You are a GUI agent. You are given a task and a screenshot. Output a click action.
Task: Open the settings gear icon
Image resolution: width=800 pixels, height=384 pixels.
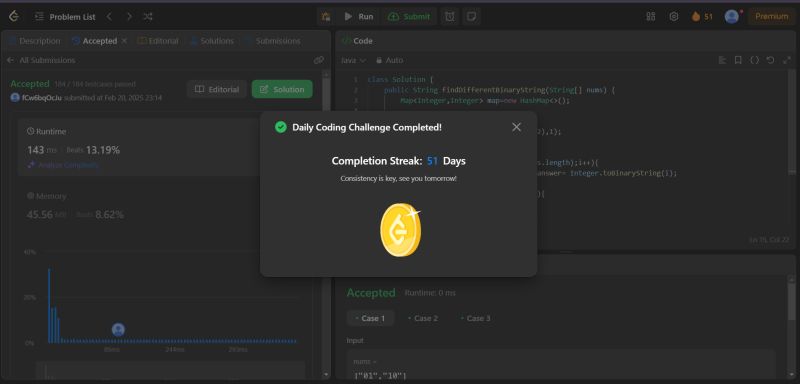tap(673, 16)
